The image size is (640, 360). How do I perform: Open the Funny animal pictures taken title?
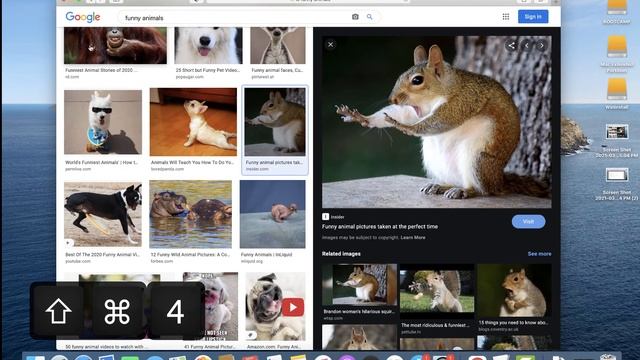tap(380, 227)
